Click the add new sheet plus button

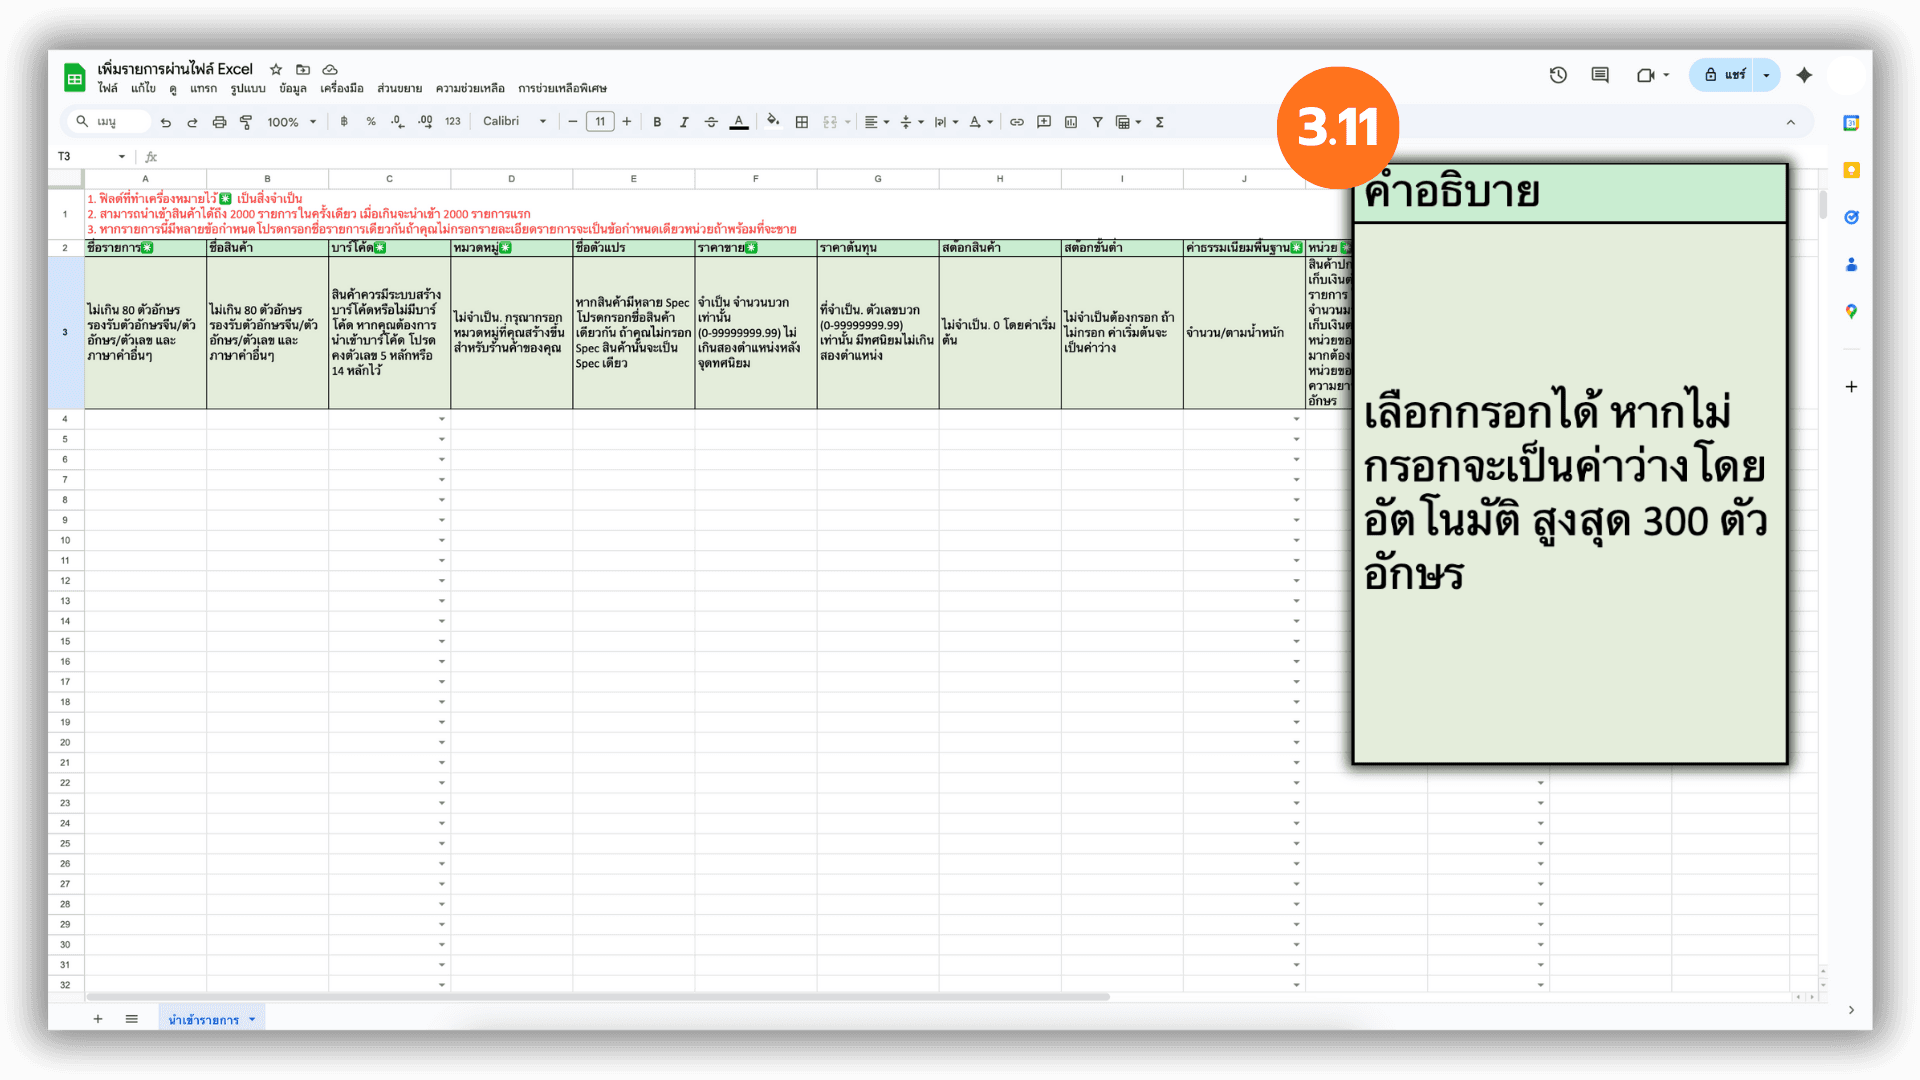tap(98, 1019)
